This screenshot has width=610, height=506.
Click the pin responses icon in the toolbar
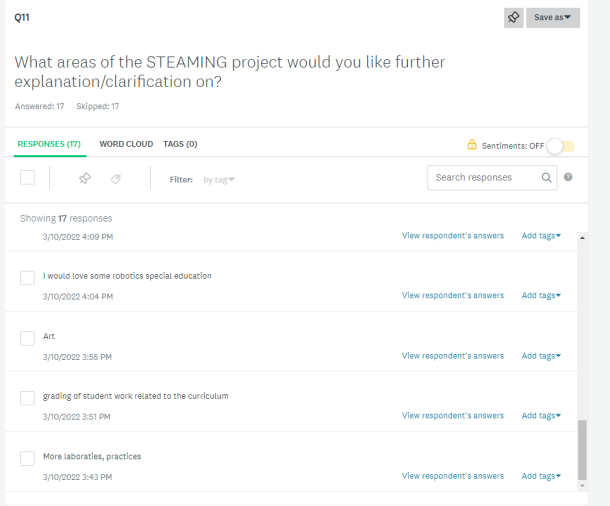(84, 179)
